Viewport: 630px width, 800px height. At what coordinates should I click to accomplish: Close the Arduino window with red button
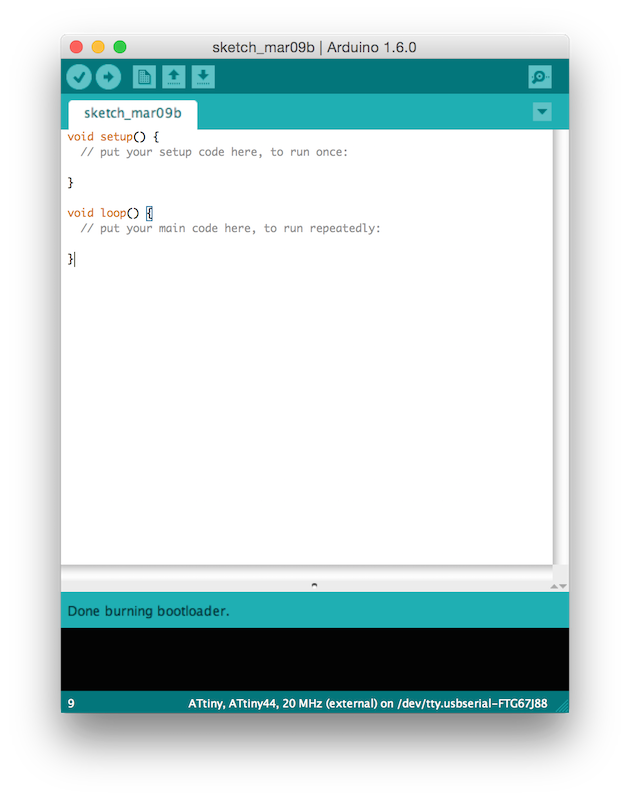click(76, 47)
